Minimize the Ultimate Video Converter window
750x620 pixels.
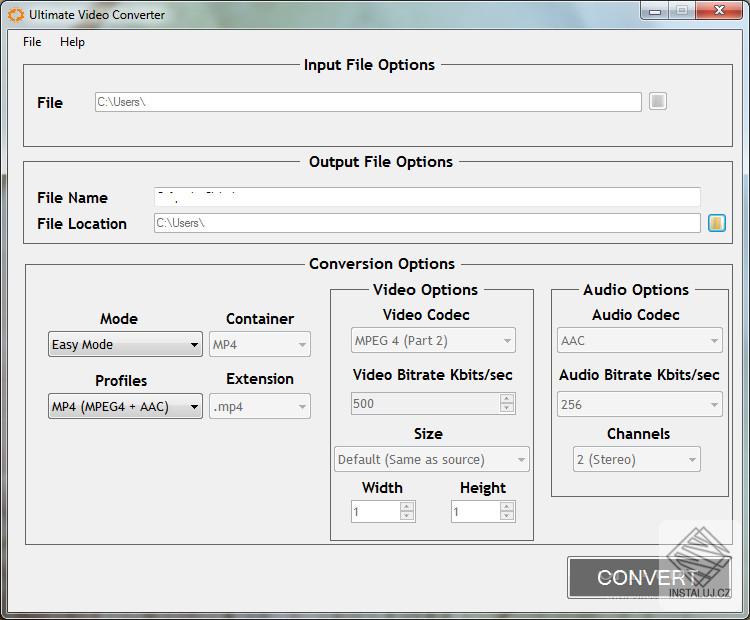(655, 11)
